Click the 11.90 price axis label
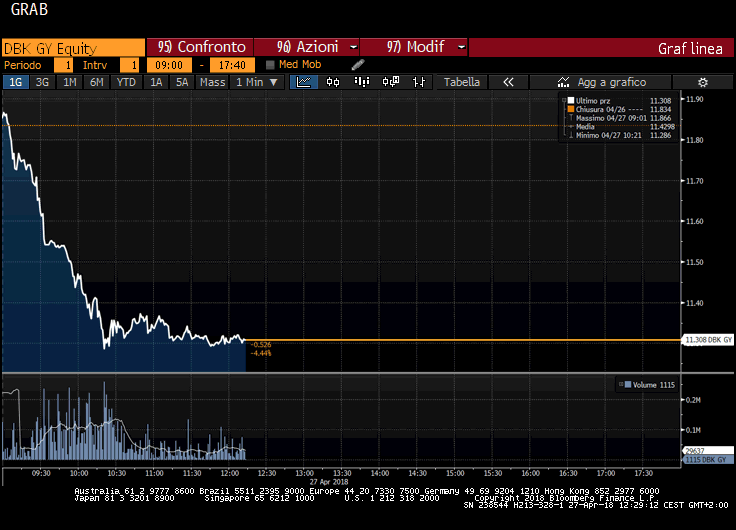 695,99
